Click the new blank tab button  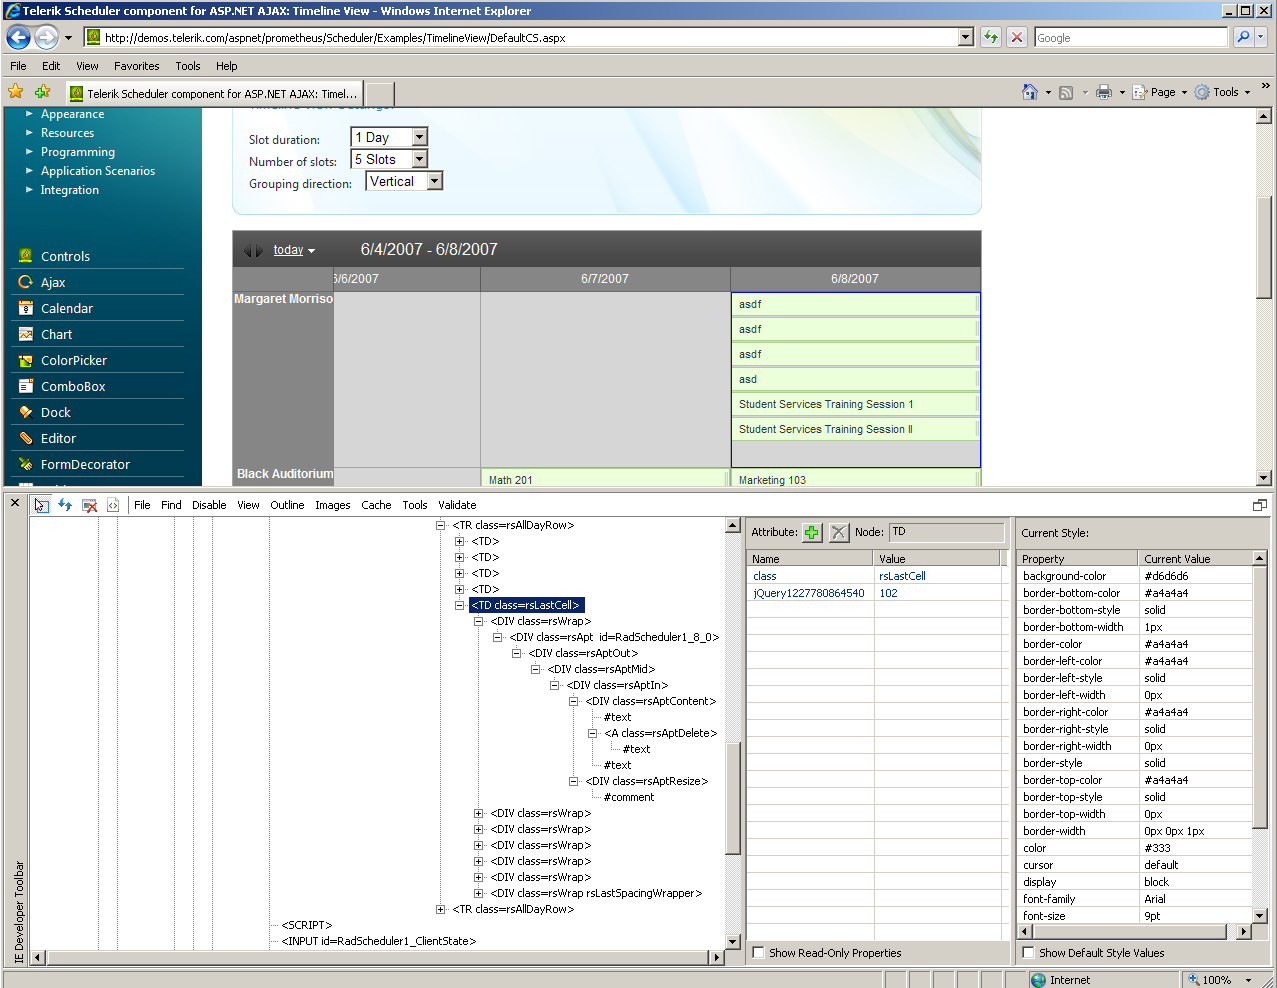pyautogui.click(x=380, y=93)
